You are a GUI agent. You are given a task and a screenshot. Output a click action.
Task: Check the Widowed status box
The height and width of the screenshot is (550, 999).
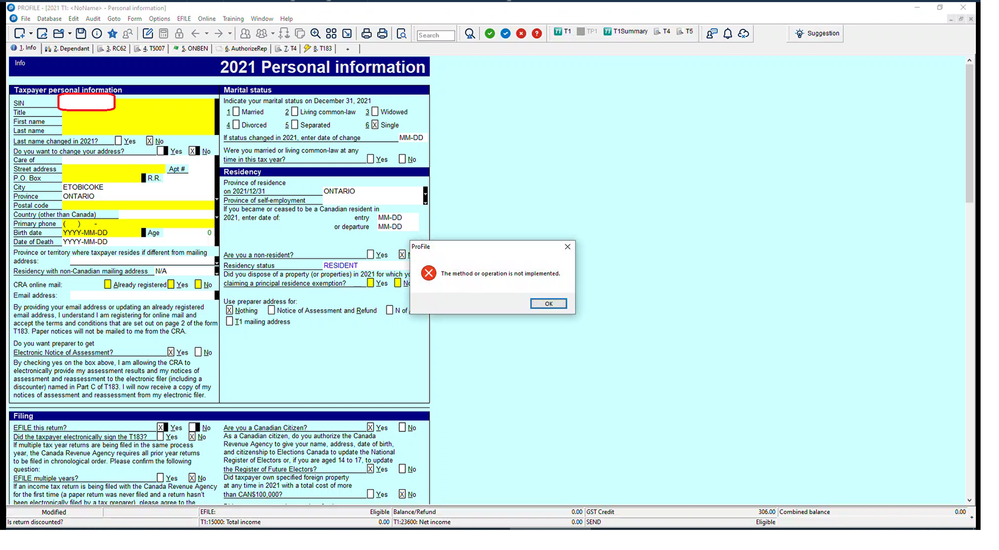click(x=375, y=112)
